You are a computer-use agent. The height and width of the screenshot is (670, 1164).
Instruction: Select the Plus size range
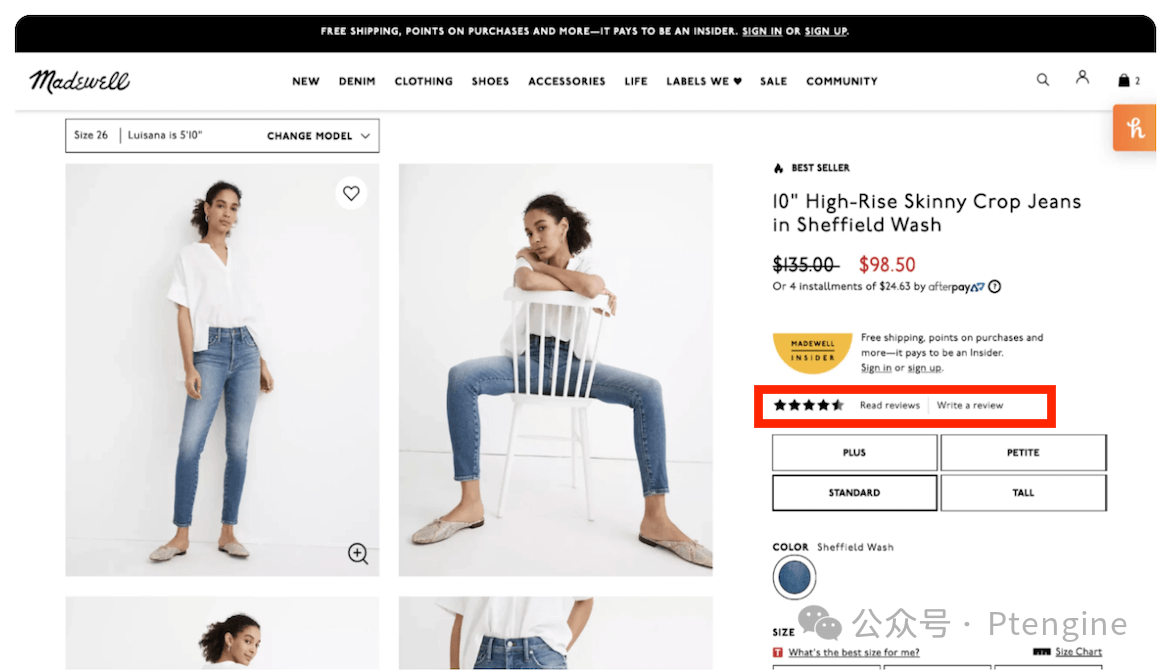click(x=854, y=453)
